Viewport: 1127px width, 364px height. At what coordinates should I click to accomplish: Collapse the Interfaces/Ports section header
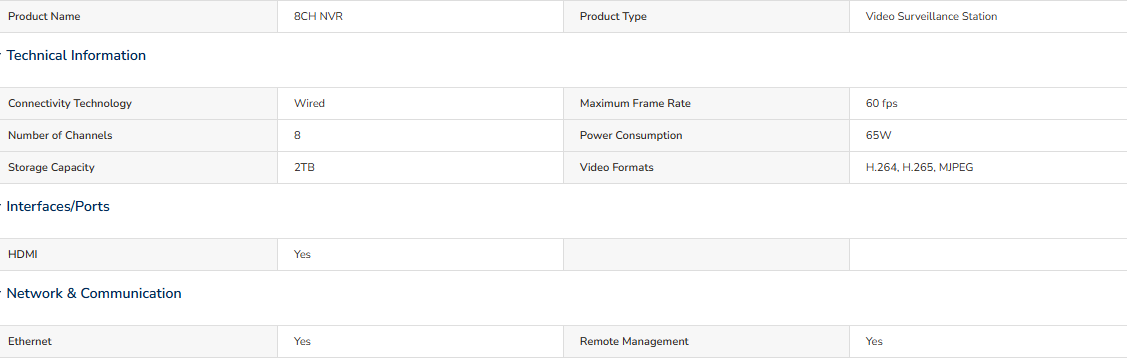point(58,206)
